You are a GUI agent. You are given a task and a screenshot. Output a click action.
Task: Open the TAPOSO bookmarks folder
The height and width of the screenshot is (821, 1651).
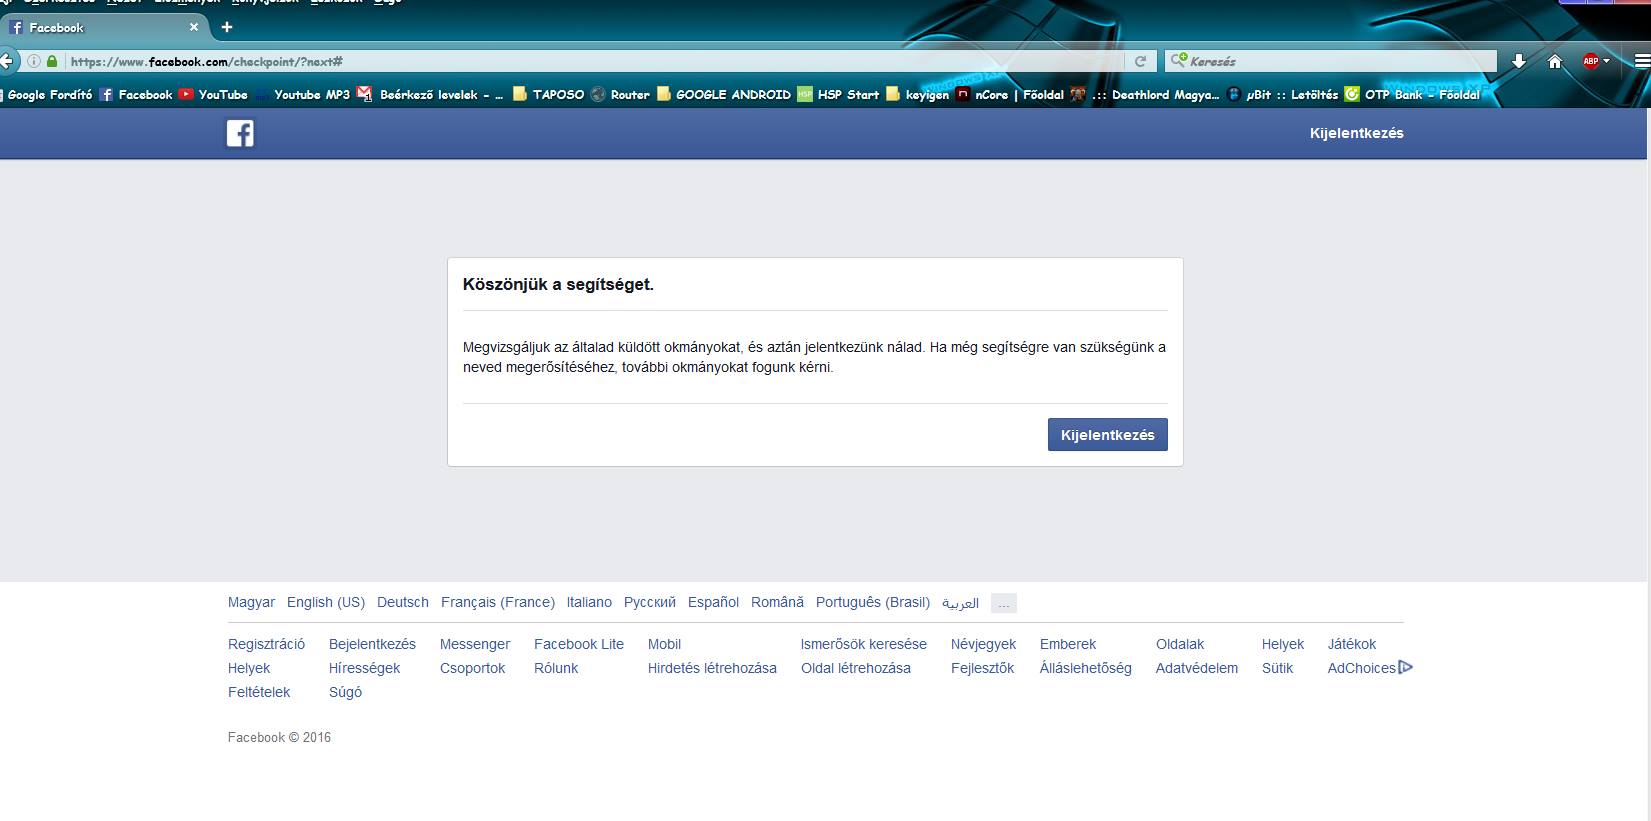[549, 94]
